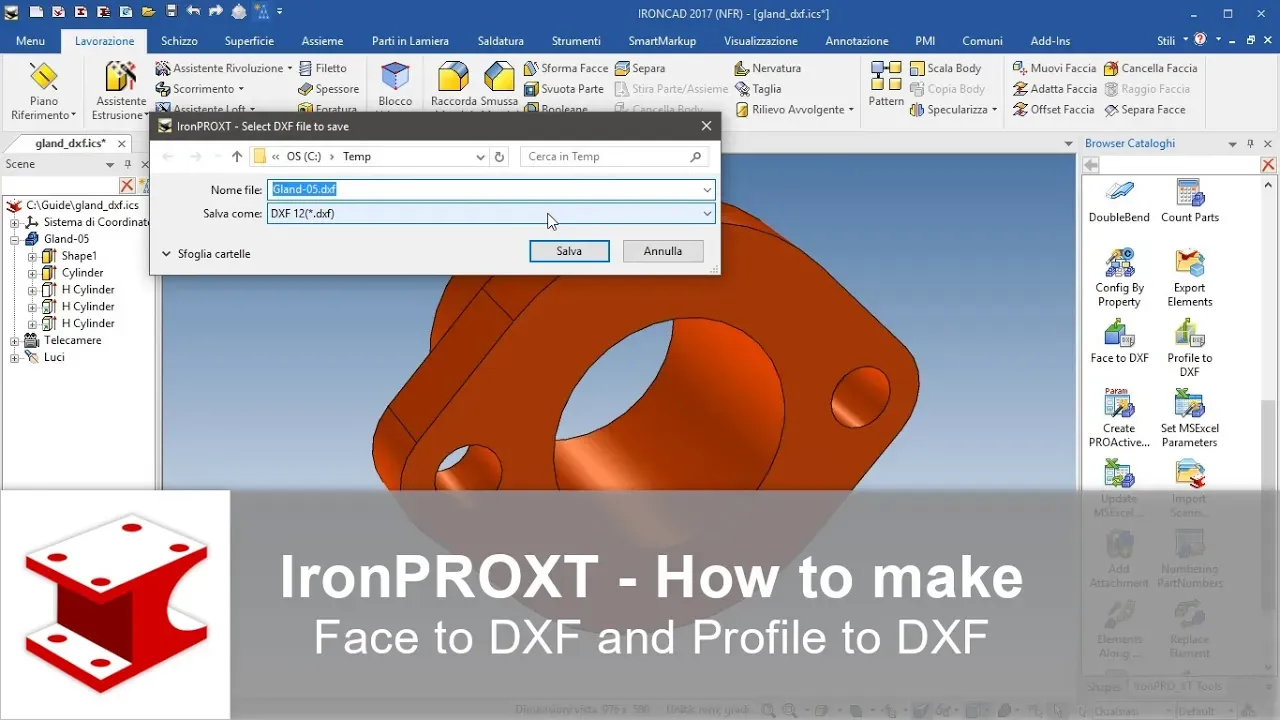Open the Scorrimento dropdown
The height and width of the screenshot is (720, 1280).
pos(241,90)
